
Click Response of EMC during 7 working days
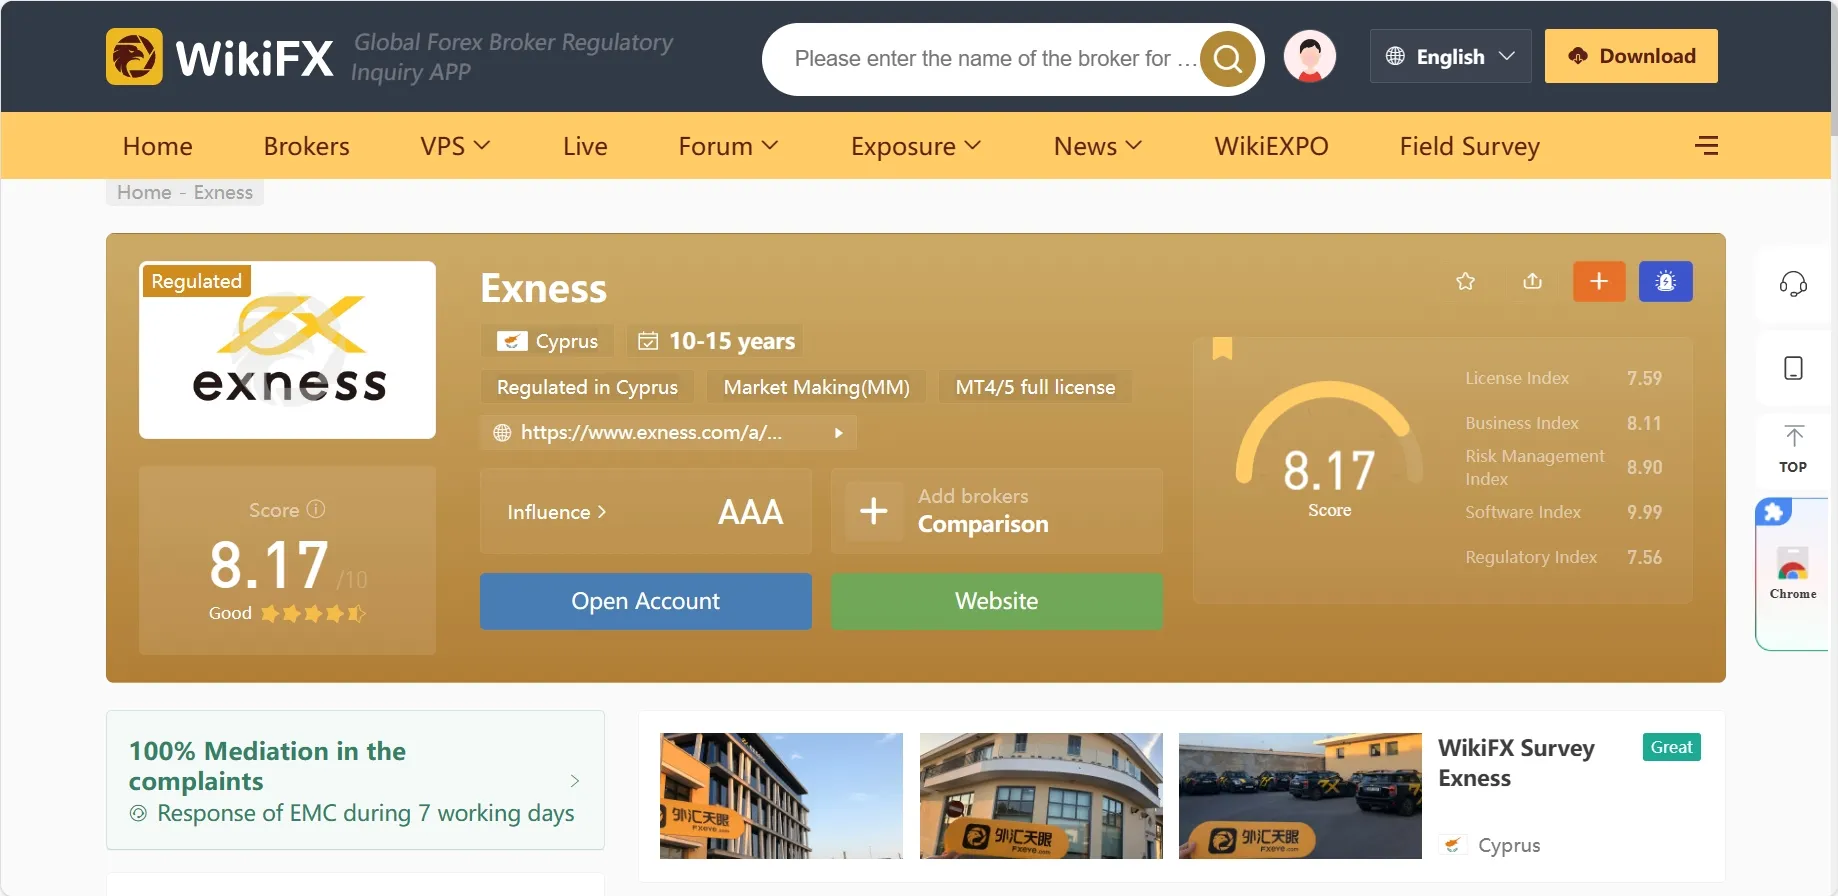pyautogui.click(x=366, y=813)
